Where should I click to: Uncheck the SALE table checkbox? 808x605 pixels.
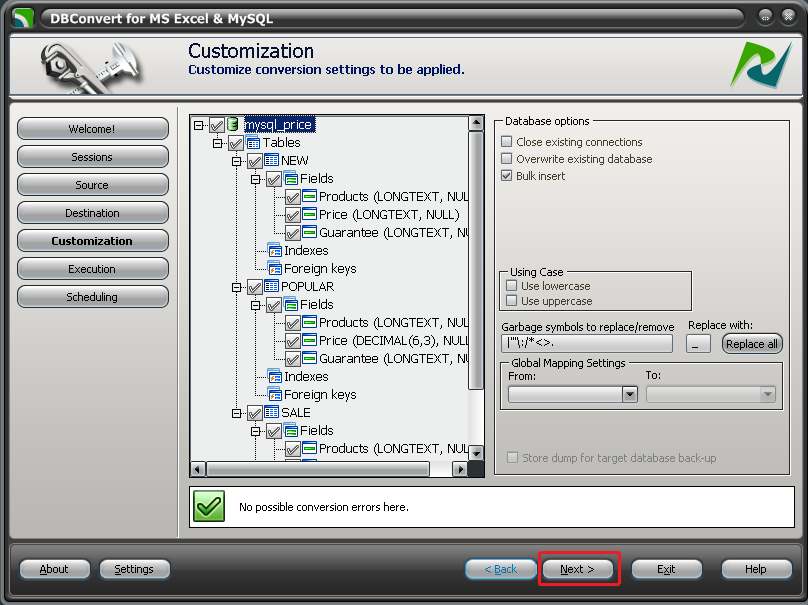click(255, 413)
